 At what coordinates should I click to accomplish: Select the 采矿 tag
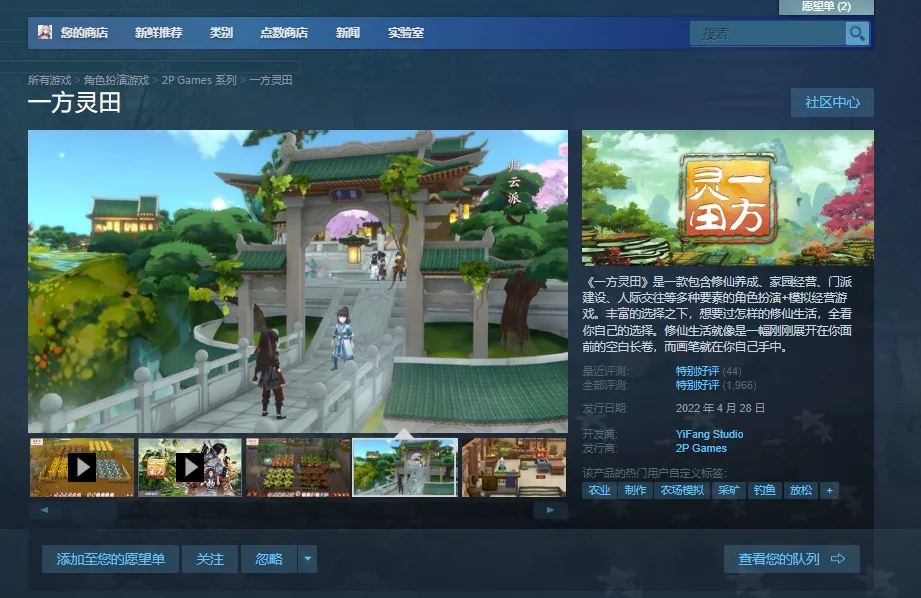click(x=728, y=491)
